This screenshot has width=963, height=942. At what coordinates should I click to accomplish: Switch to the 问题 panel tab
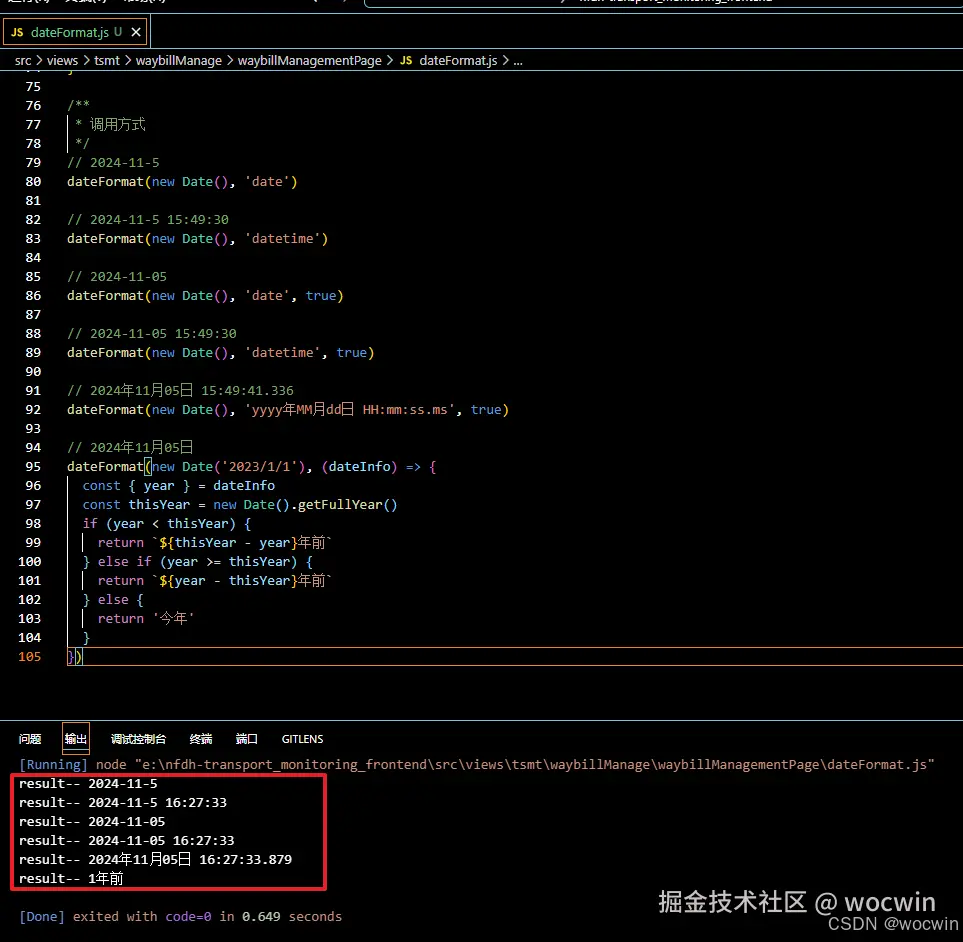[29, 739]
